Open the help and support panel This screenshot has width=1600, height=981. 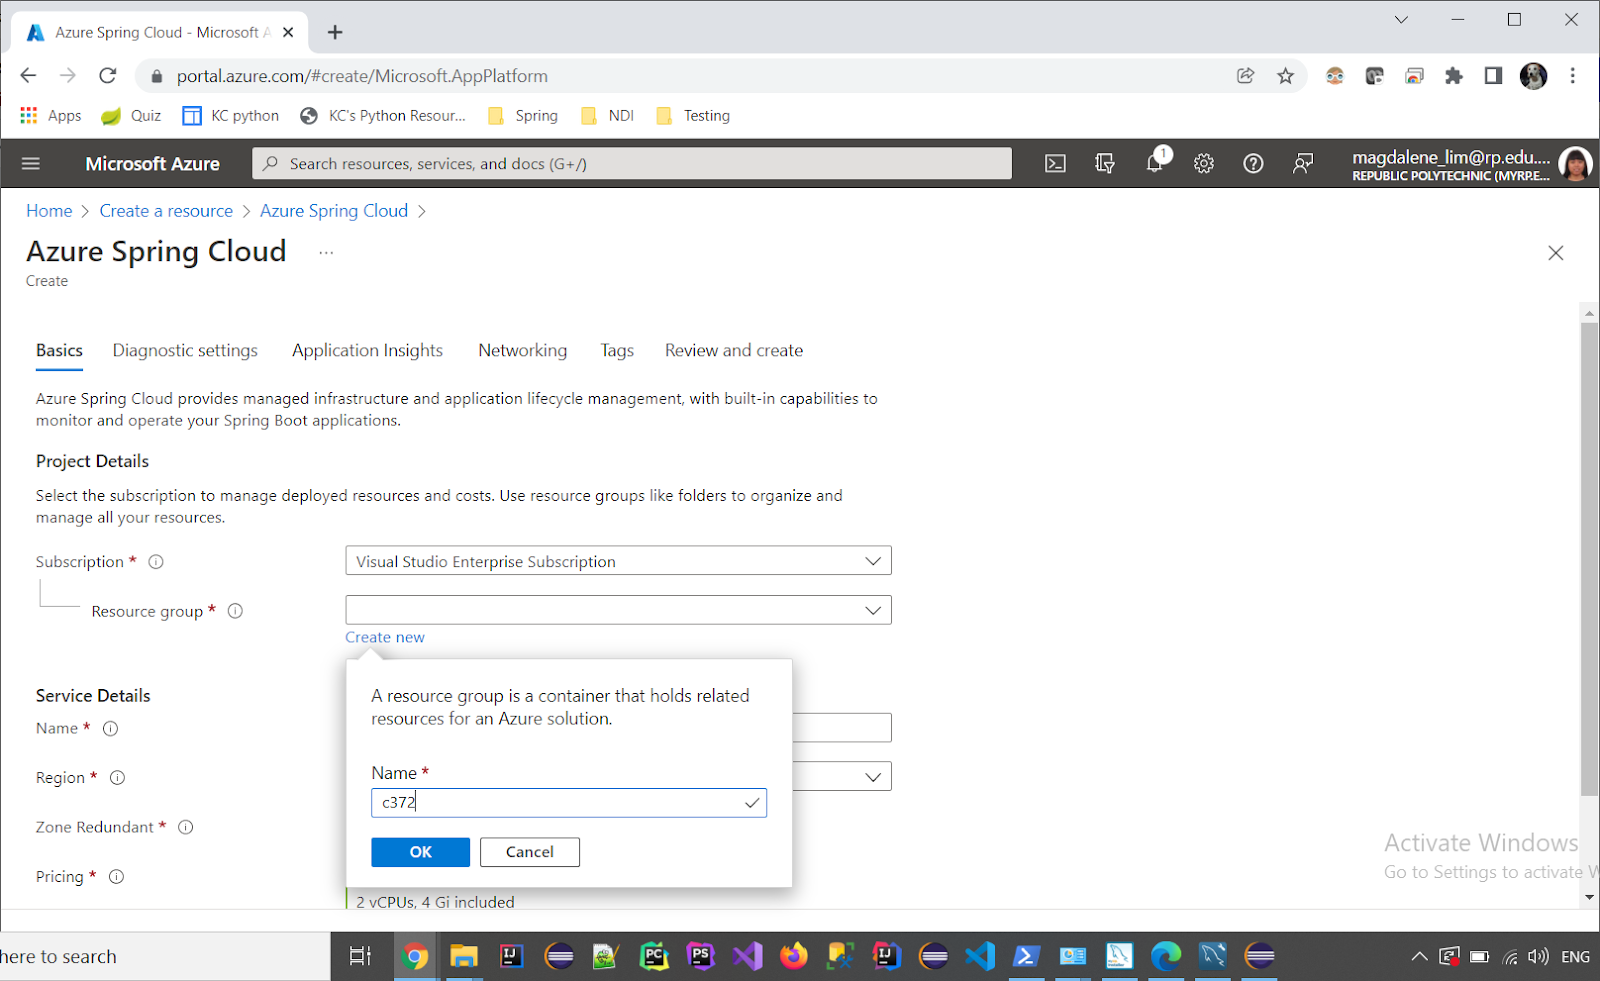click(x=1253, y=163)
